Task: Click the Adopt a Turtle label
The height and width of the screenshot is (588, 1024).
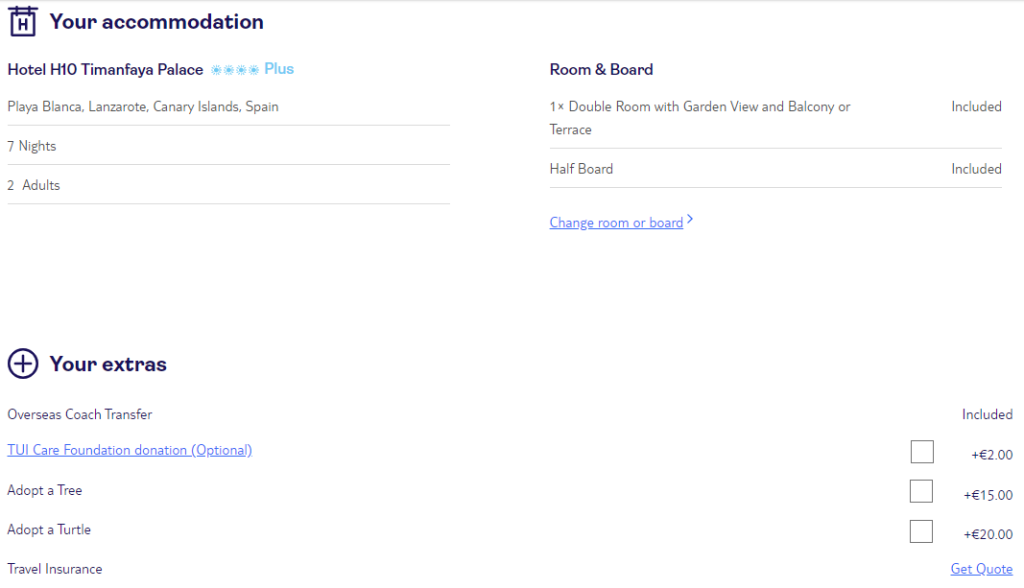Action: pos(49,529)
